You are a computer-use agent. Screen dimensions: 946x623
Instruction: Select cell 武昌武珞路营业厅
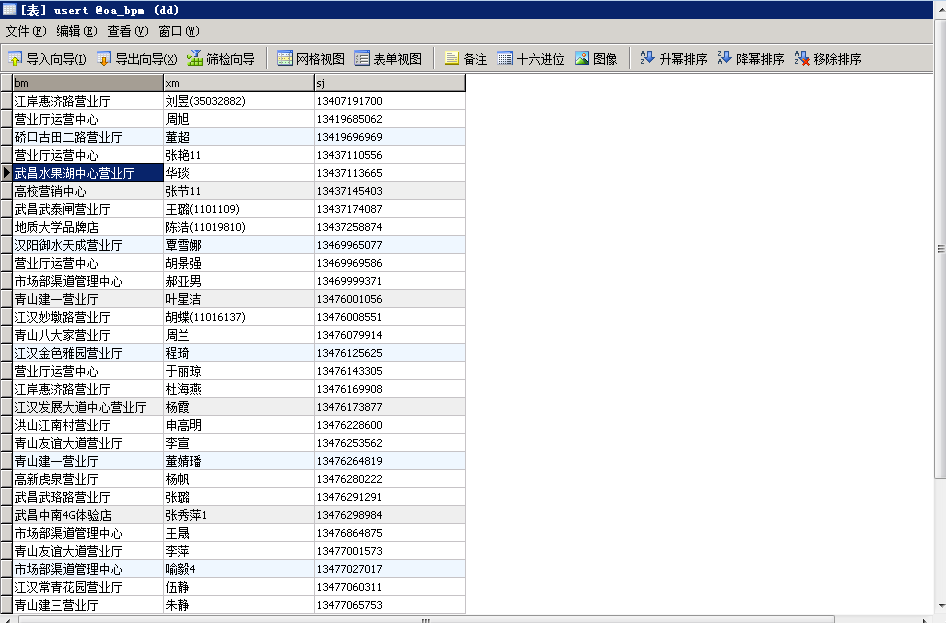pyautogui.click(x=88, y=497)
